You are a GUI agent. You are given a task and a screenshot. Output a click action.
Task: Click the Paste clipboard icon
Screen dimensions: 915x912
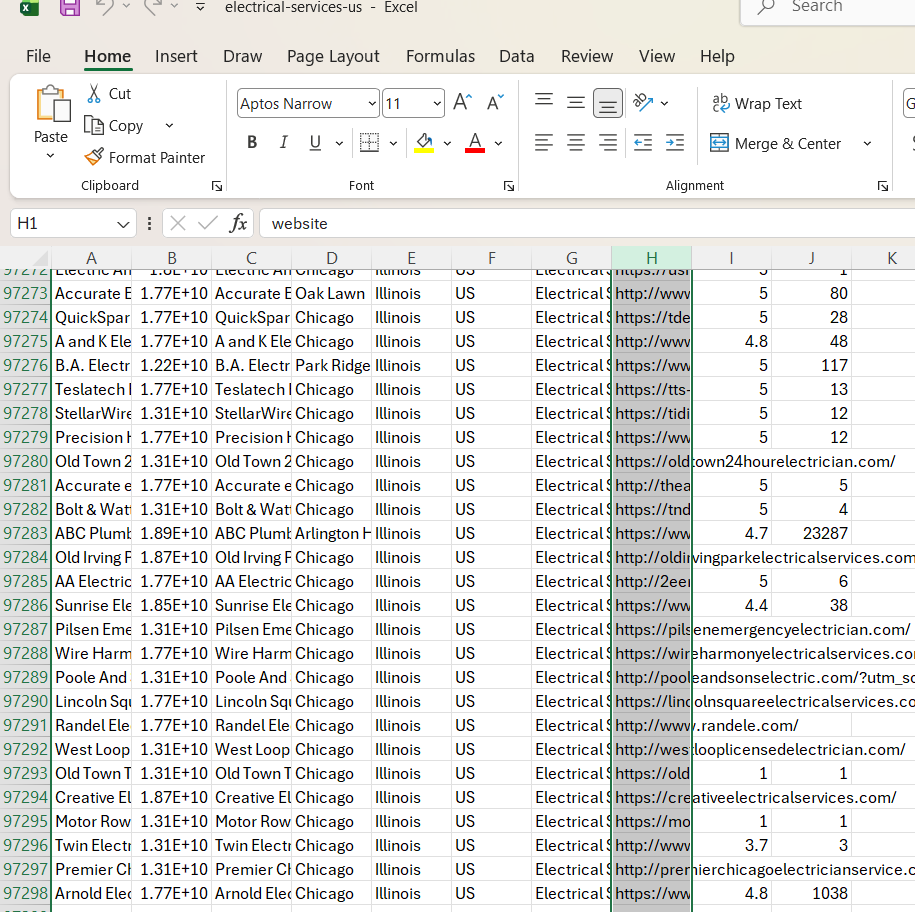(53, 104)
